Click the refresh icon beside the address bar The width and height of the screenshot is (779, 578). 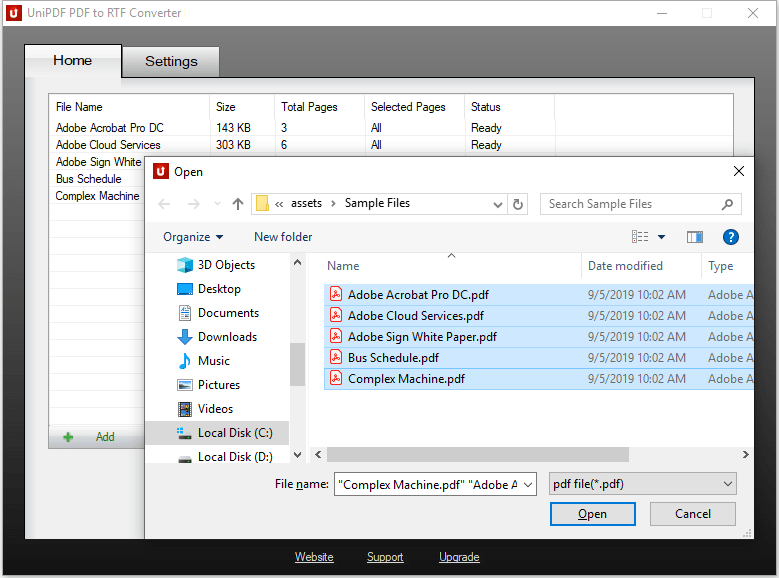(x=518, y=204)
